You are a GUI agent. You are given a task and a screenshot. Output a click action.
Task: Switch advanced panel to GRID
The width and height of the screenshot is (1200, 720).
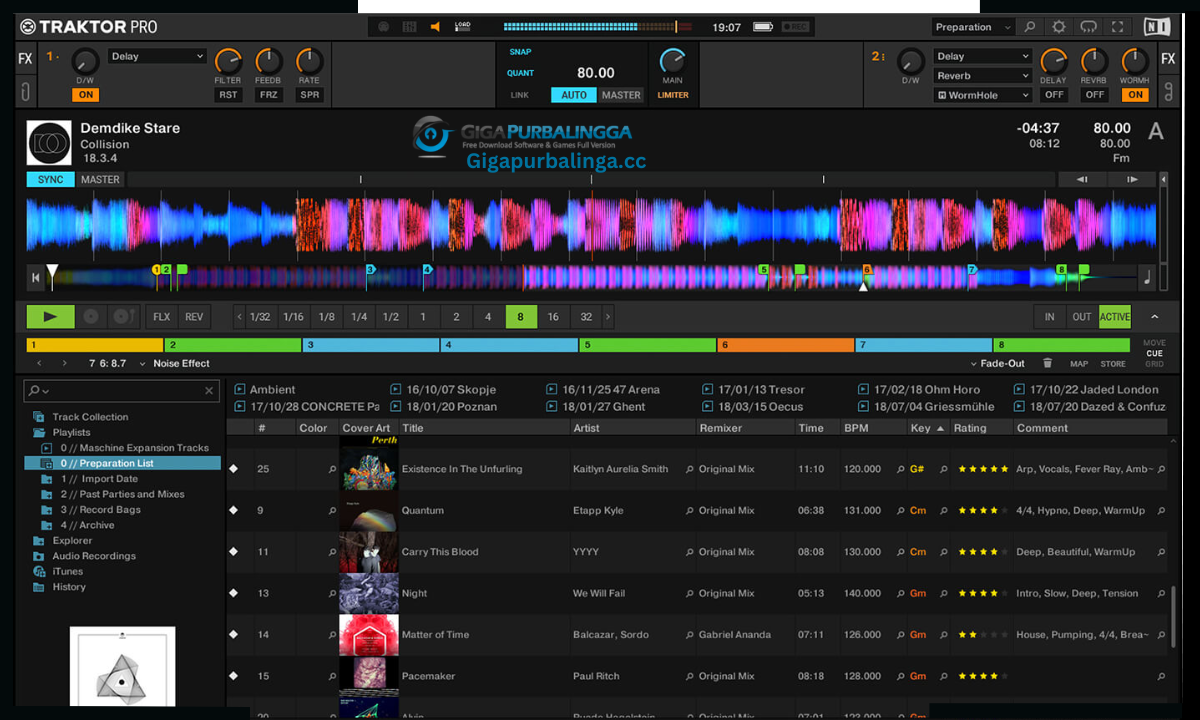pos(1154,364)
